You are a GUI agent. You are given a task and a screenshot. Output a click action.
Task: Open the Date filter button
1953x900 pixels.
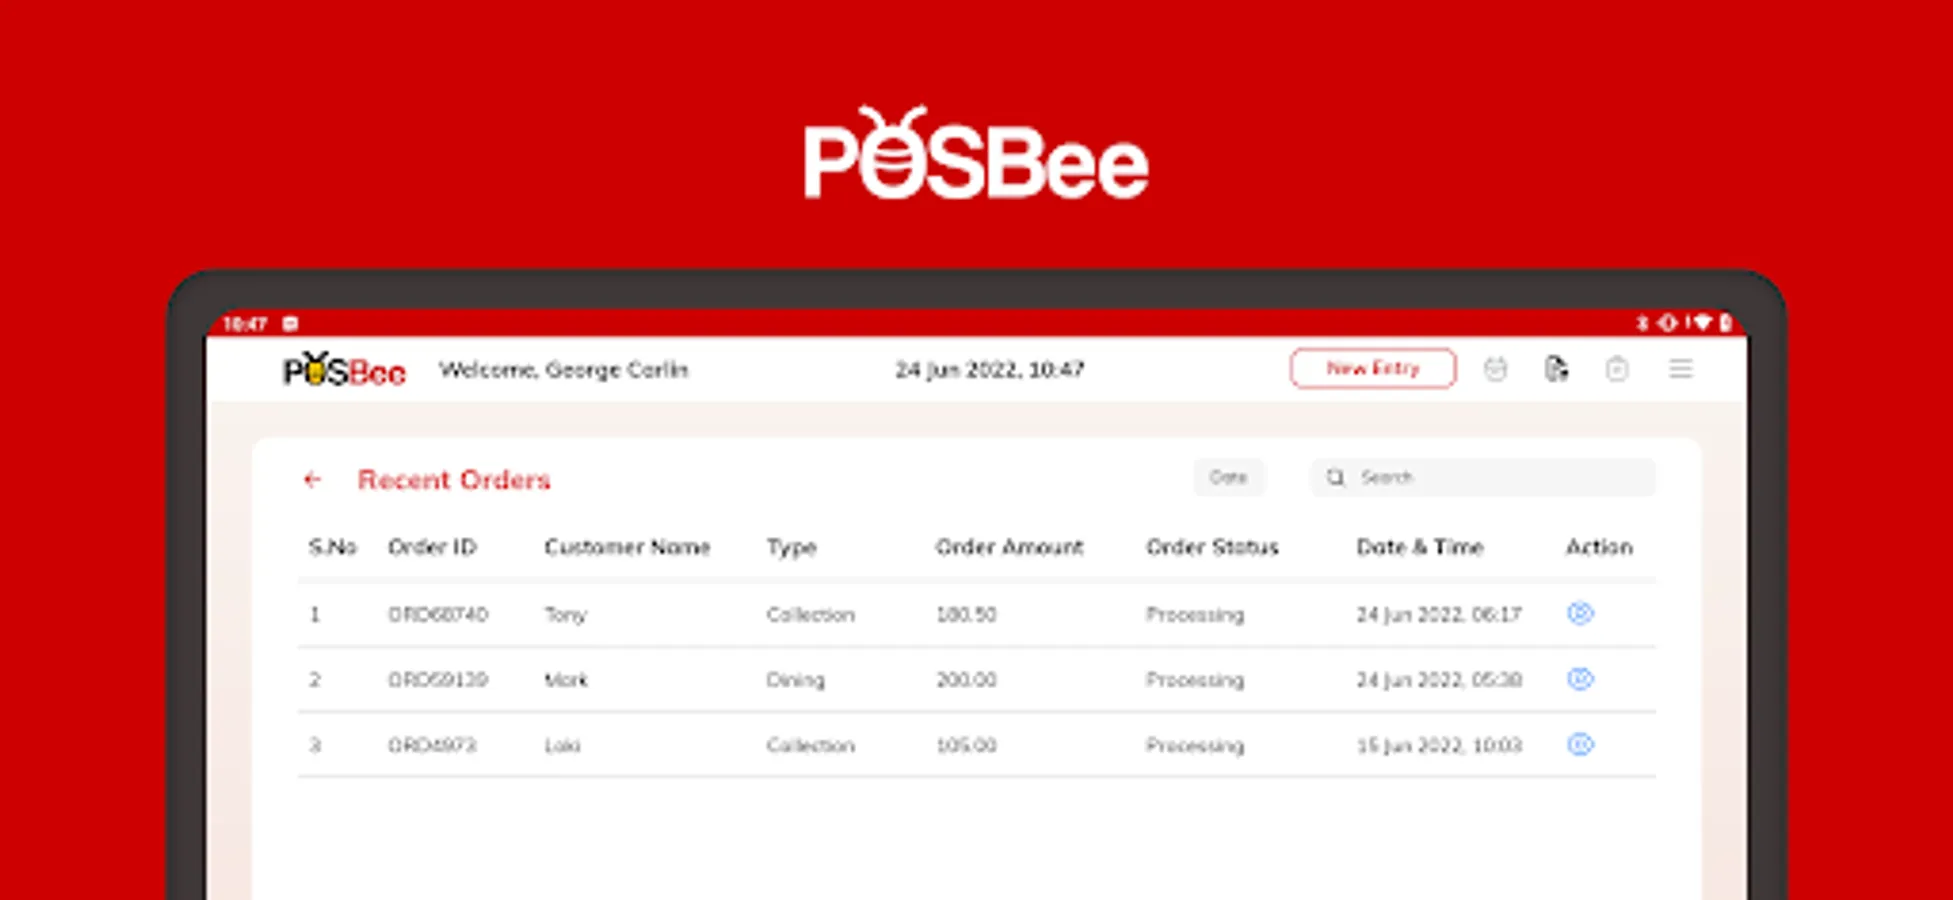[1229, 478]
